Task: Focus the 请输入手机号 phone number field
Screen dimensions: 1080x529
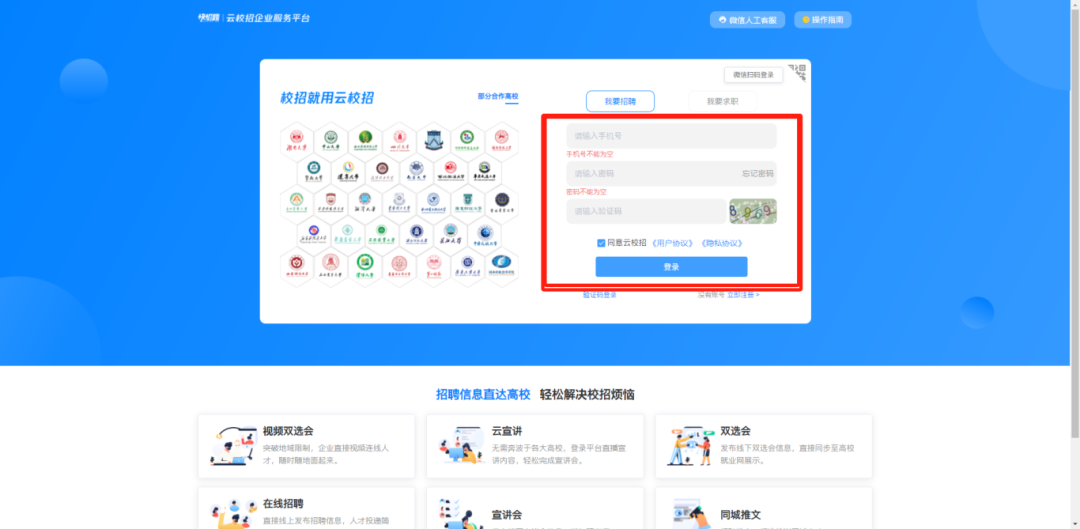Action: coord(670,136)
